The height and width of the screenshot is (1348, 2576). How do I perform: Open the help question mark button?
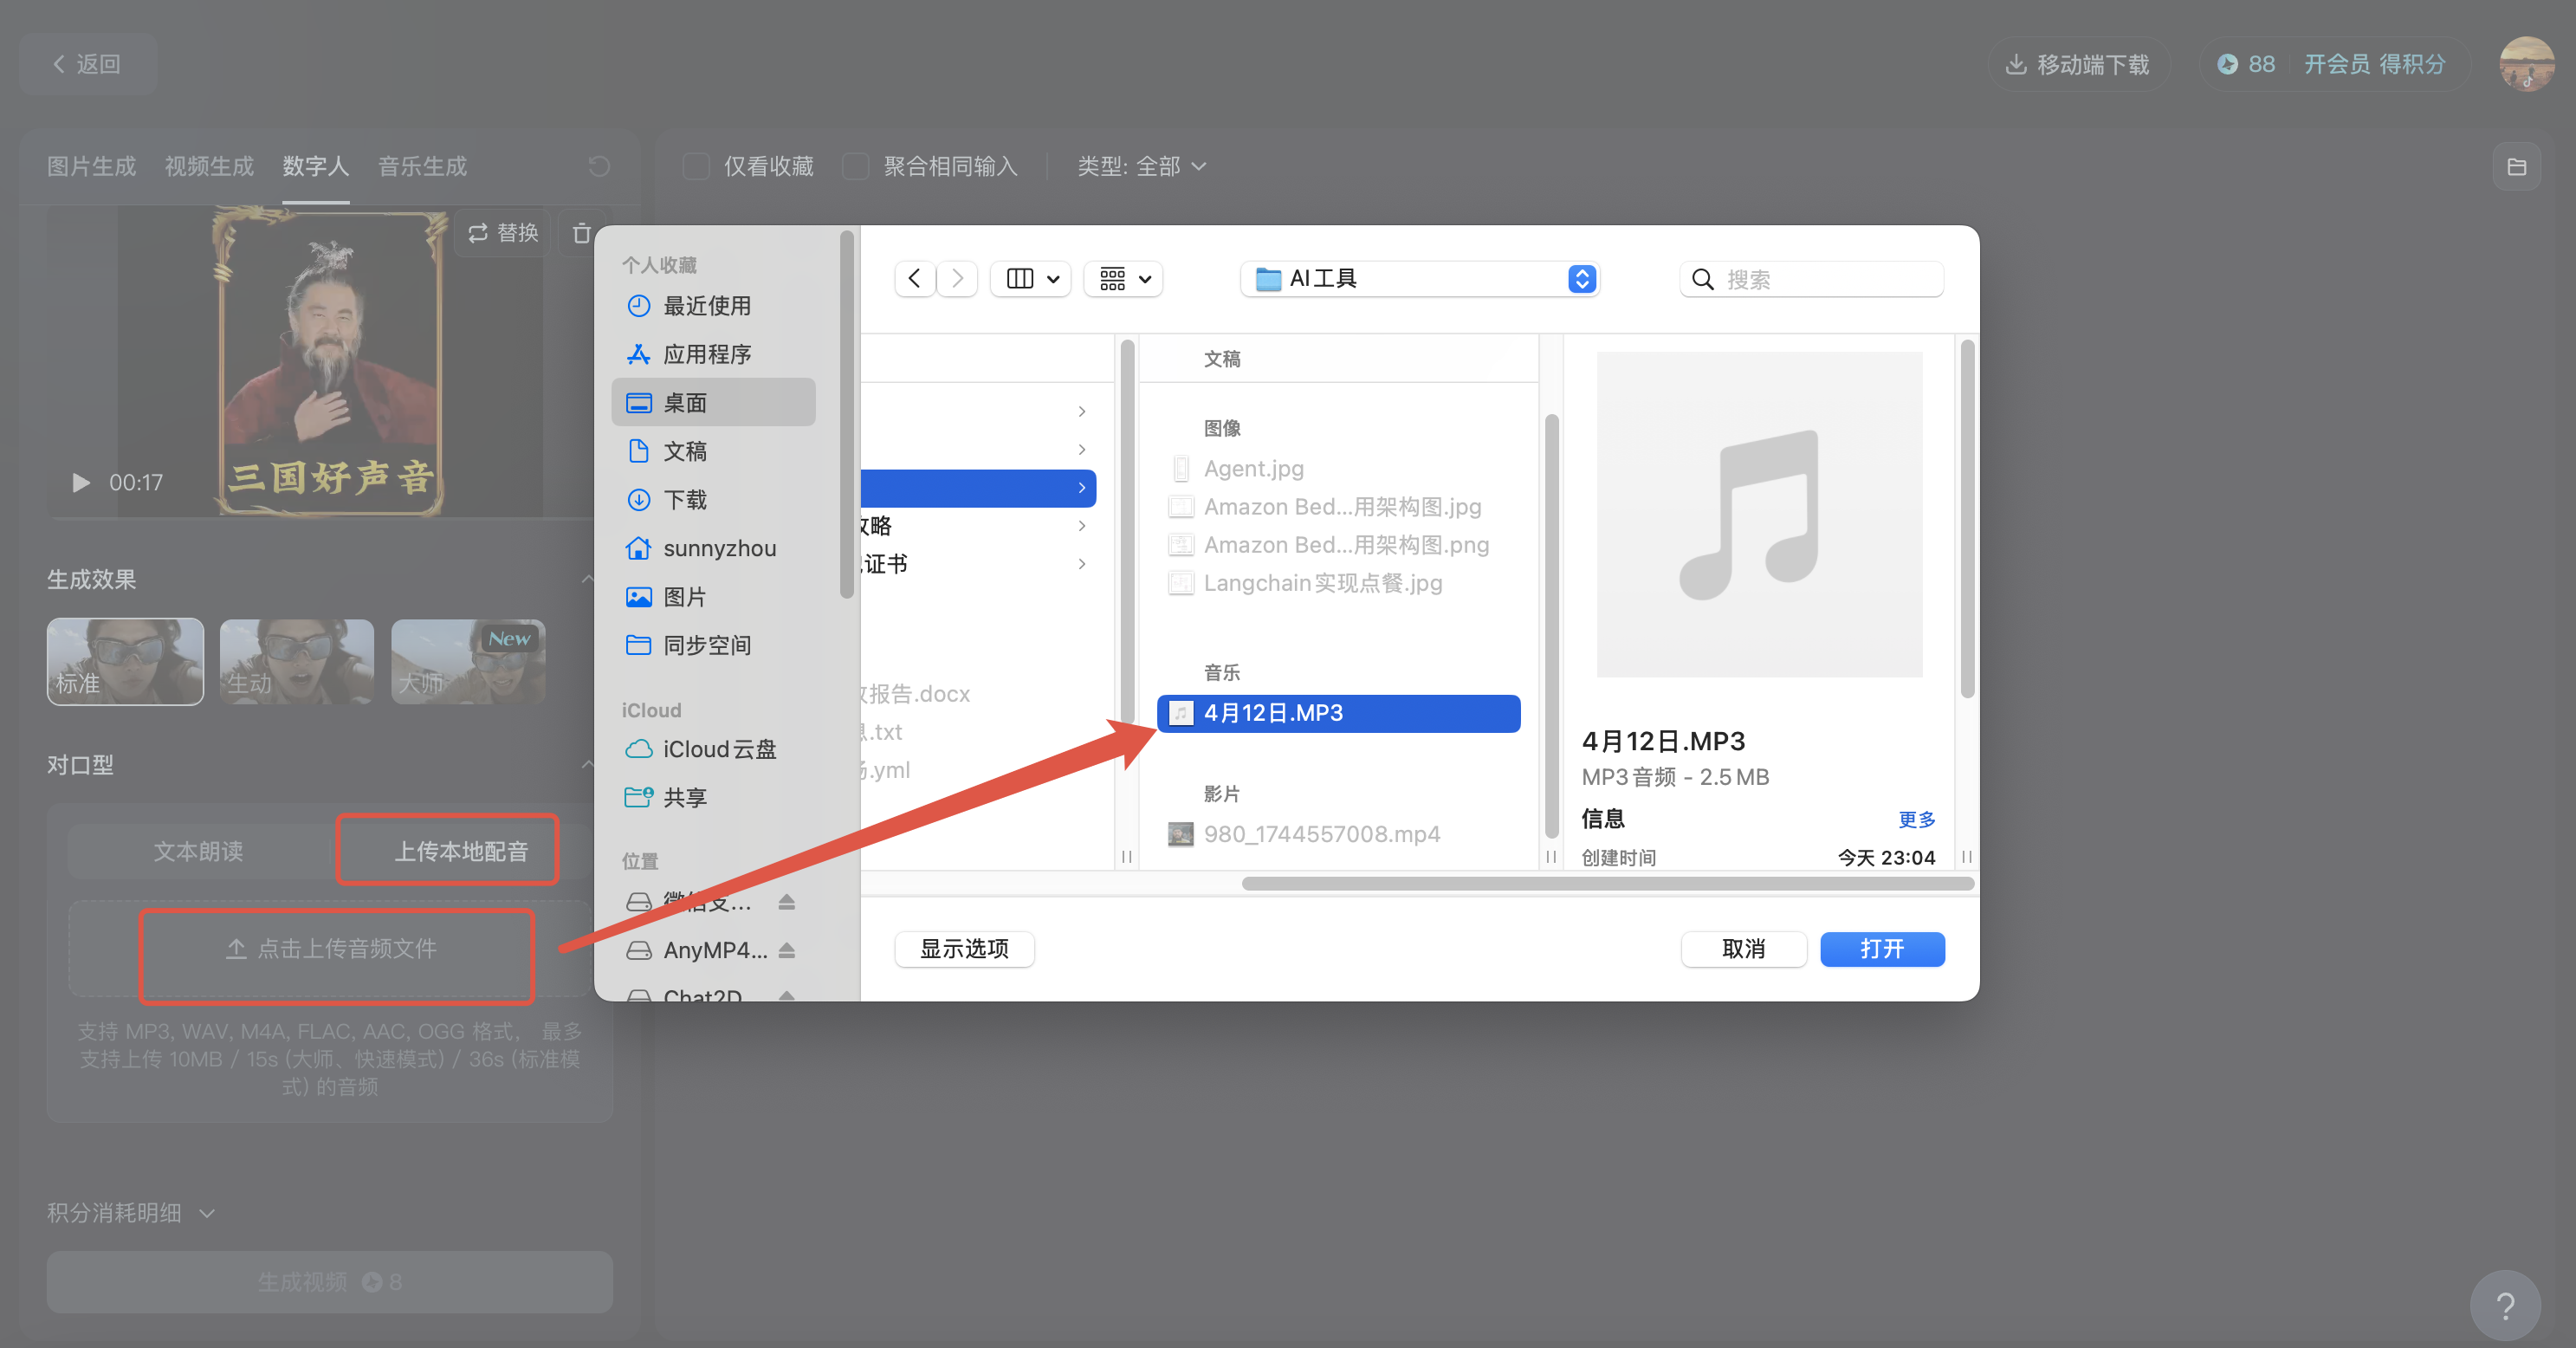pyautogui.click(x=2505, y=1305)
